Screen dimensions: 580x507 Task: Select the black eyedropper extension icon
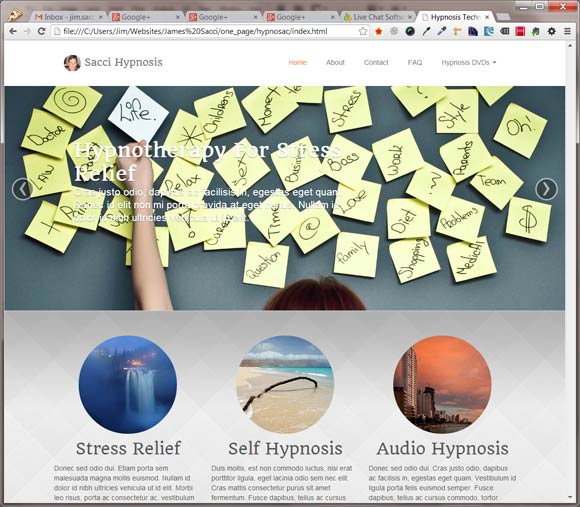pyautogui.click(x=426, y=31)
